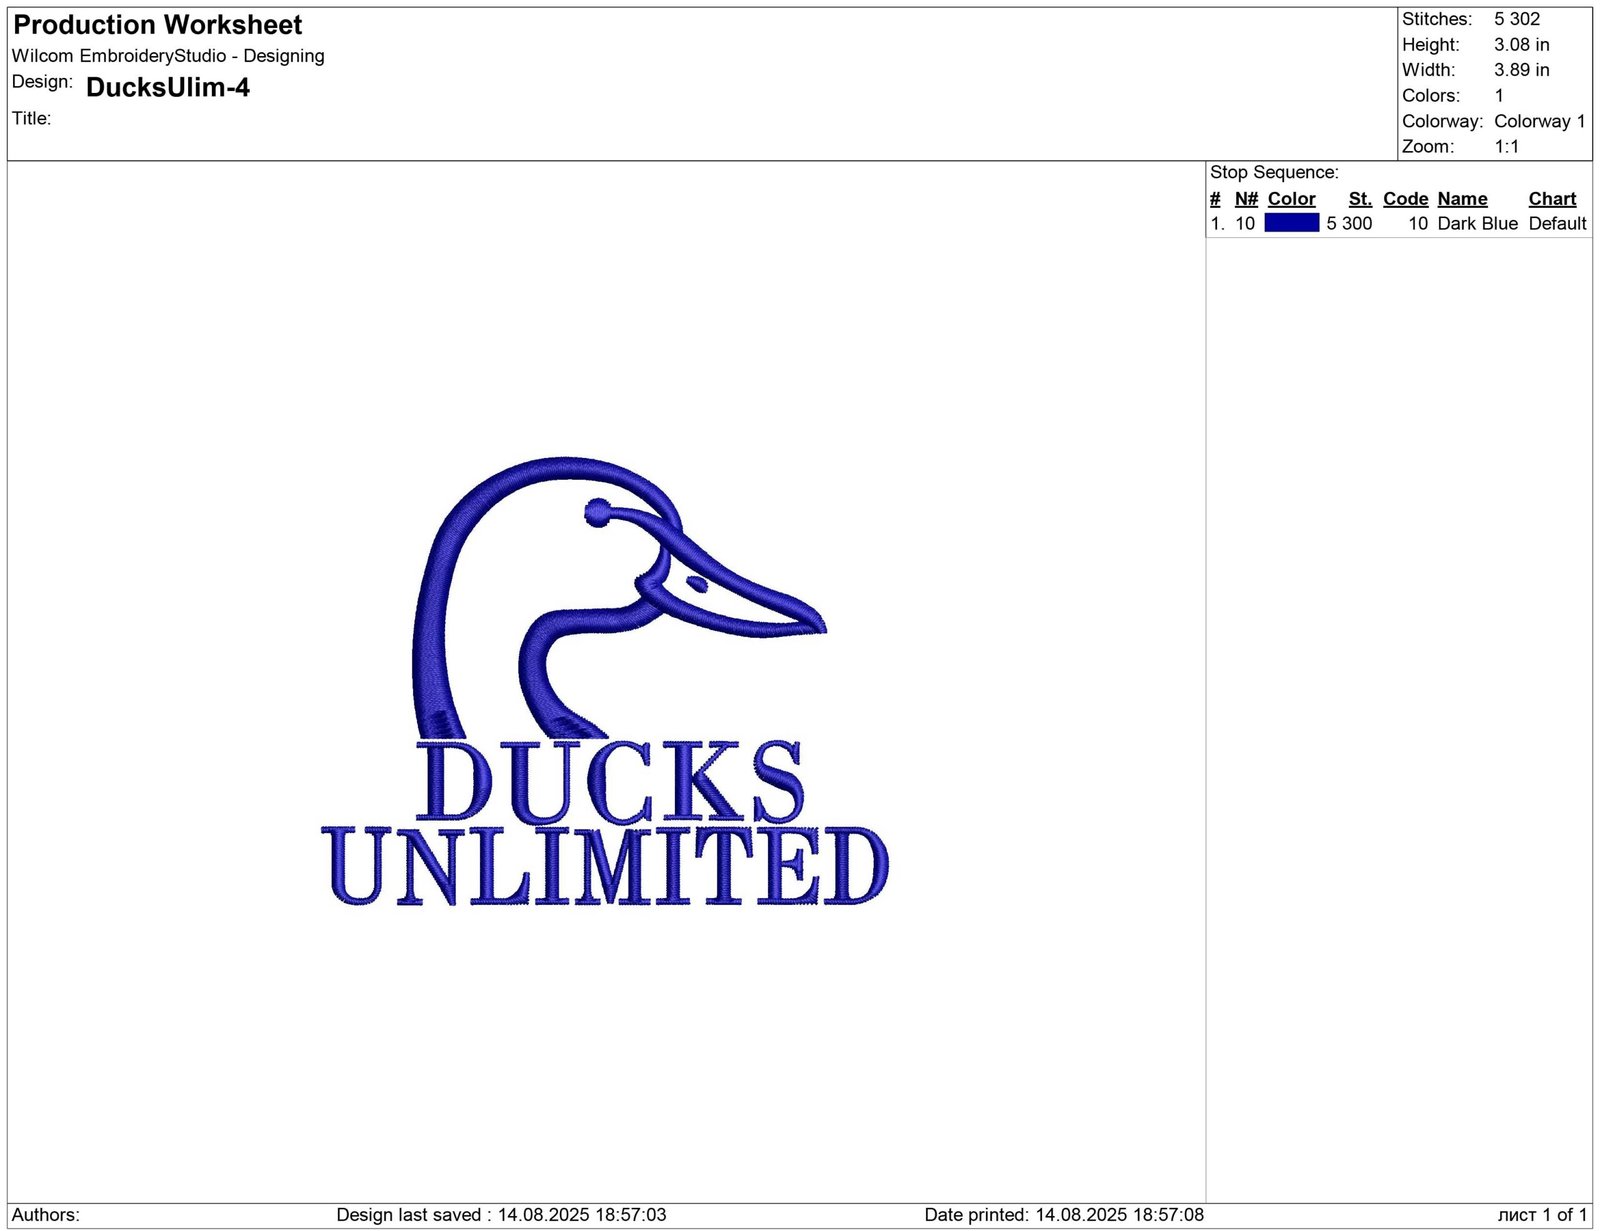Click the Dark Blue color swatch

(x=1291, y=223)
